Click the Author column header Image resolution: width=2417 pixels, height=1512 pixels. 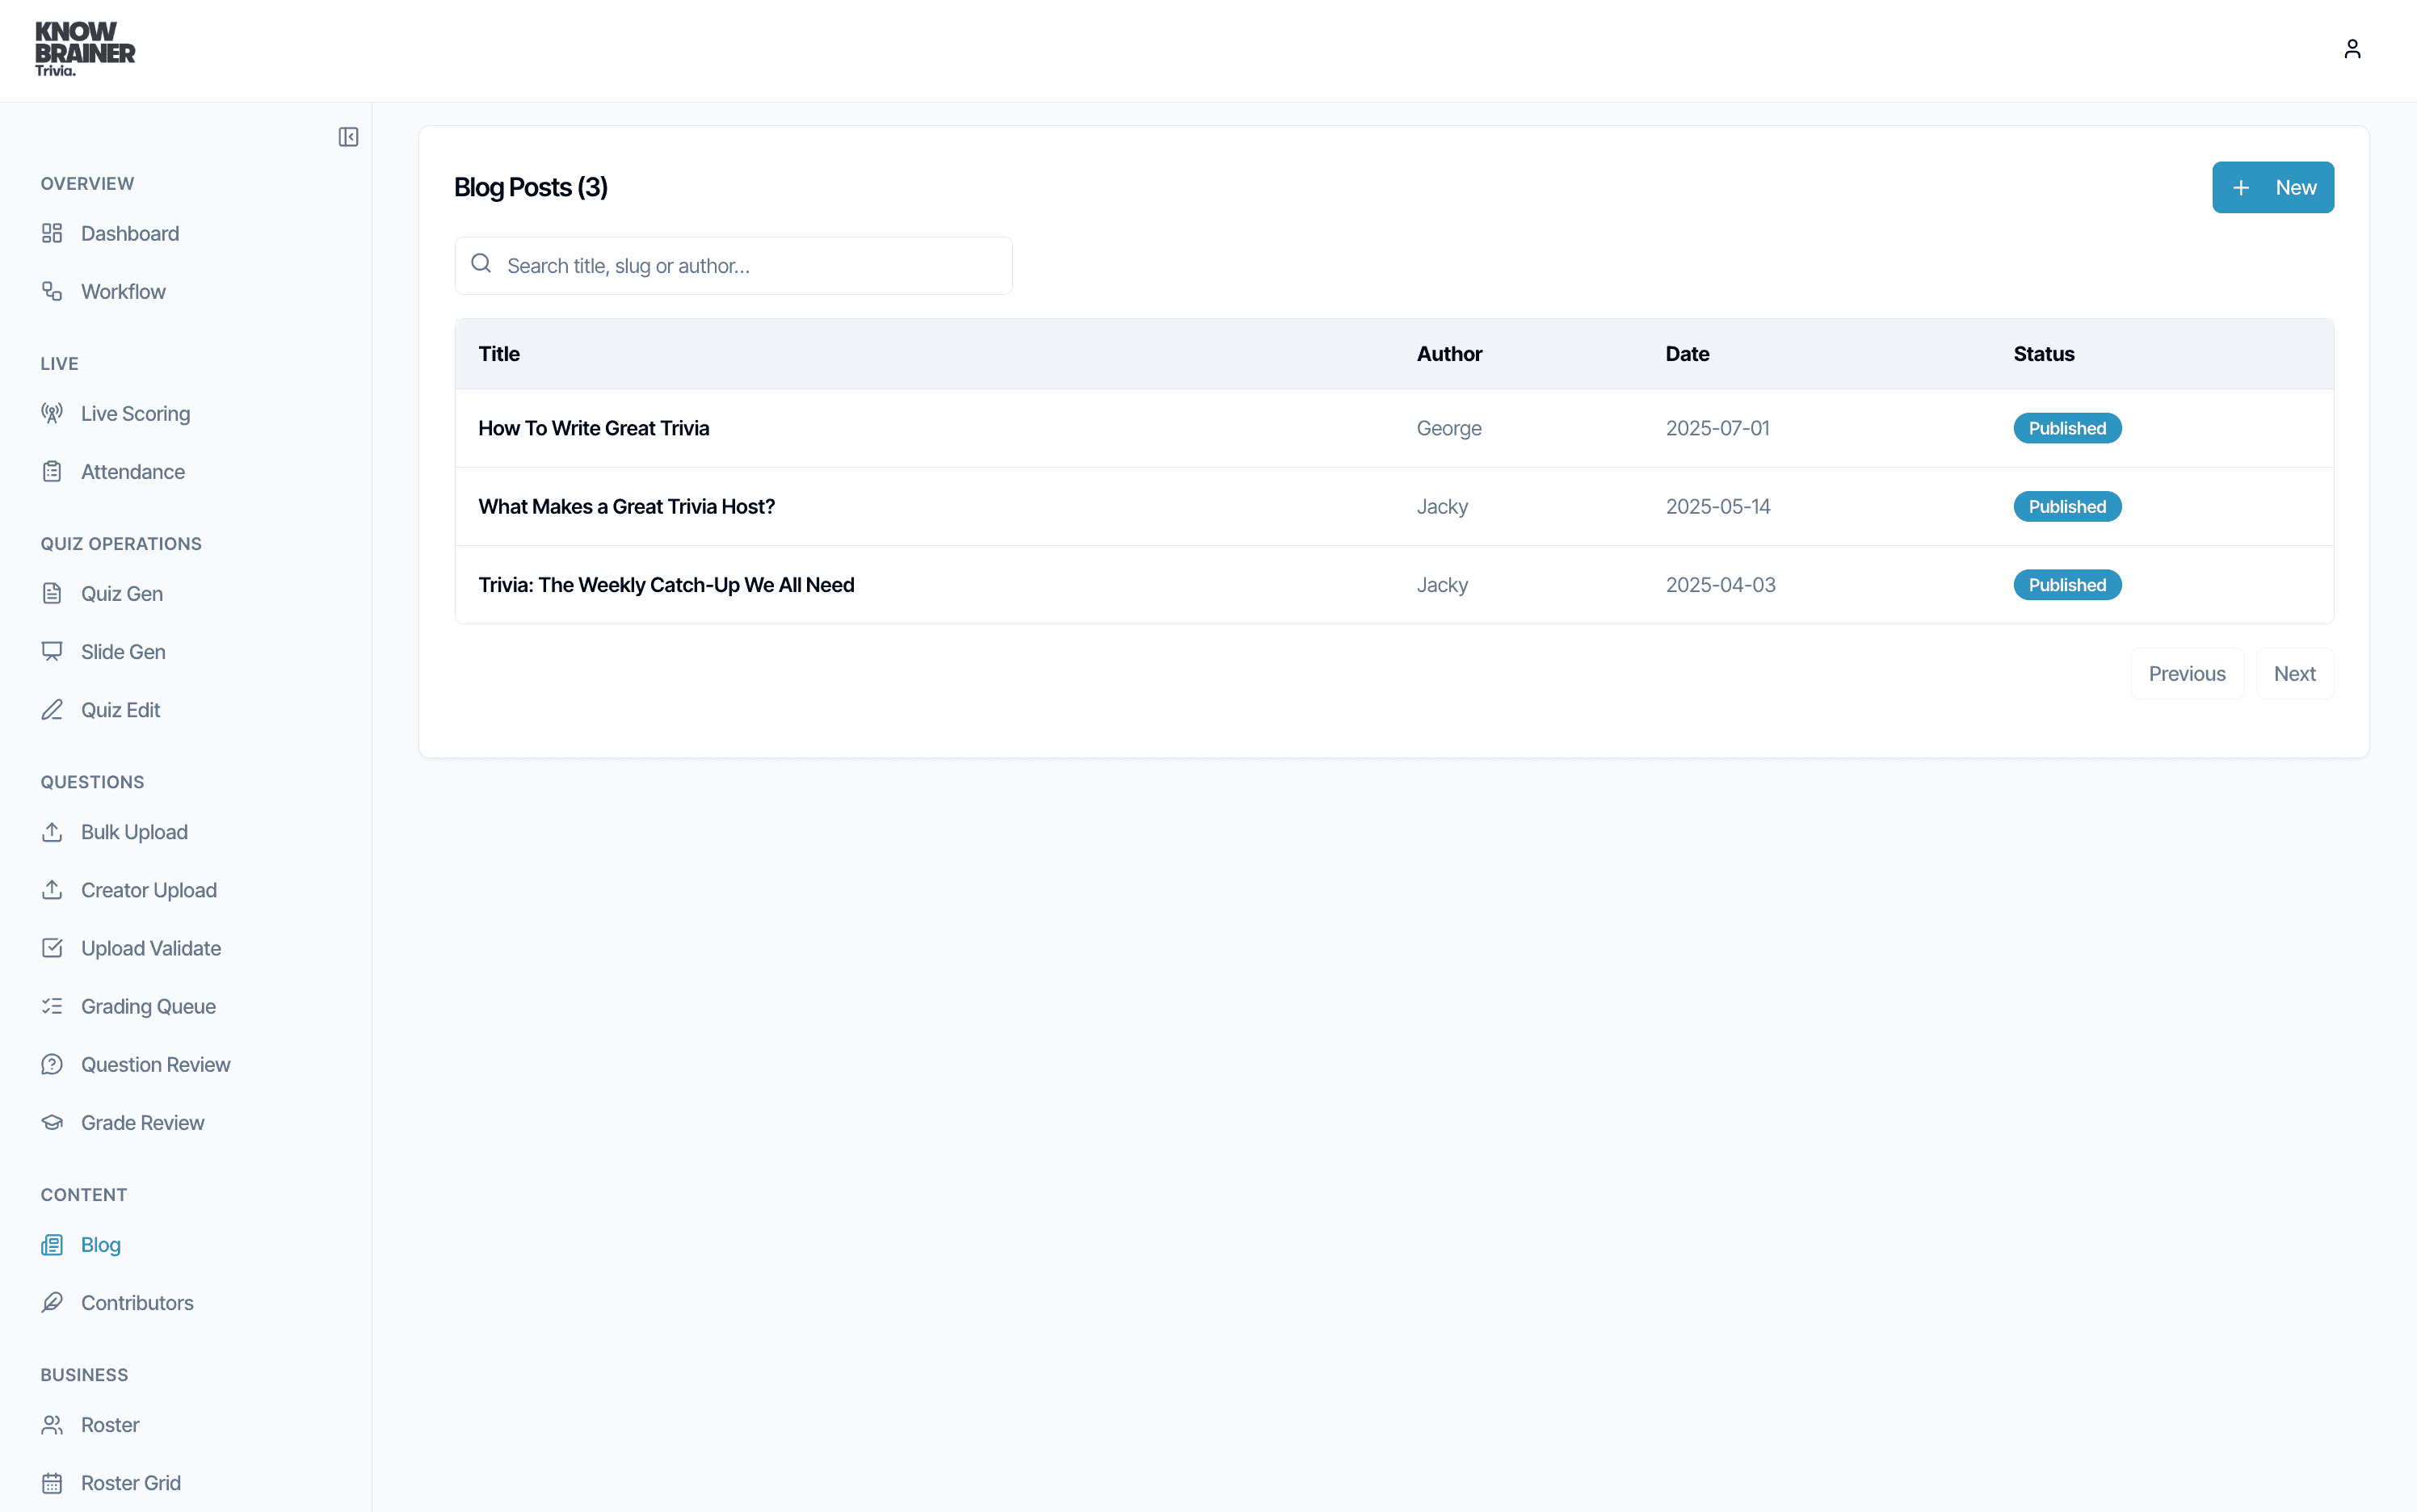point(1449,353)
